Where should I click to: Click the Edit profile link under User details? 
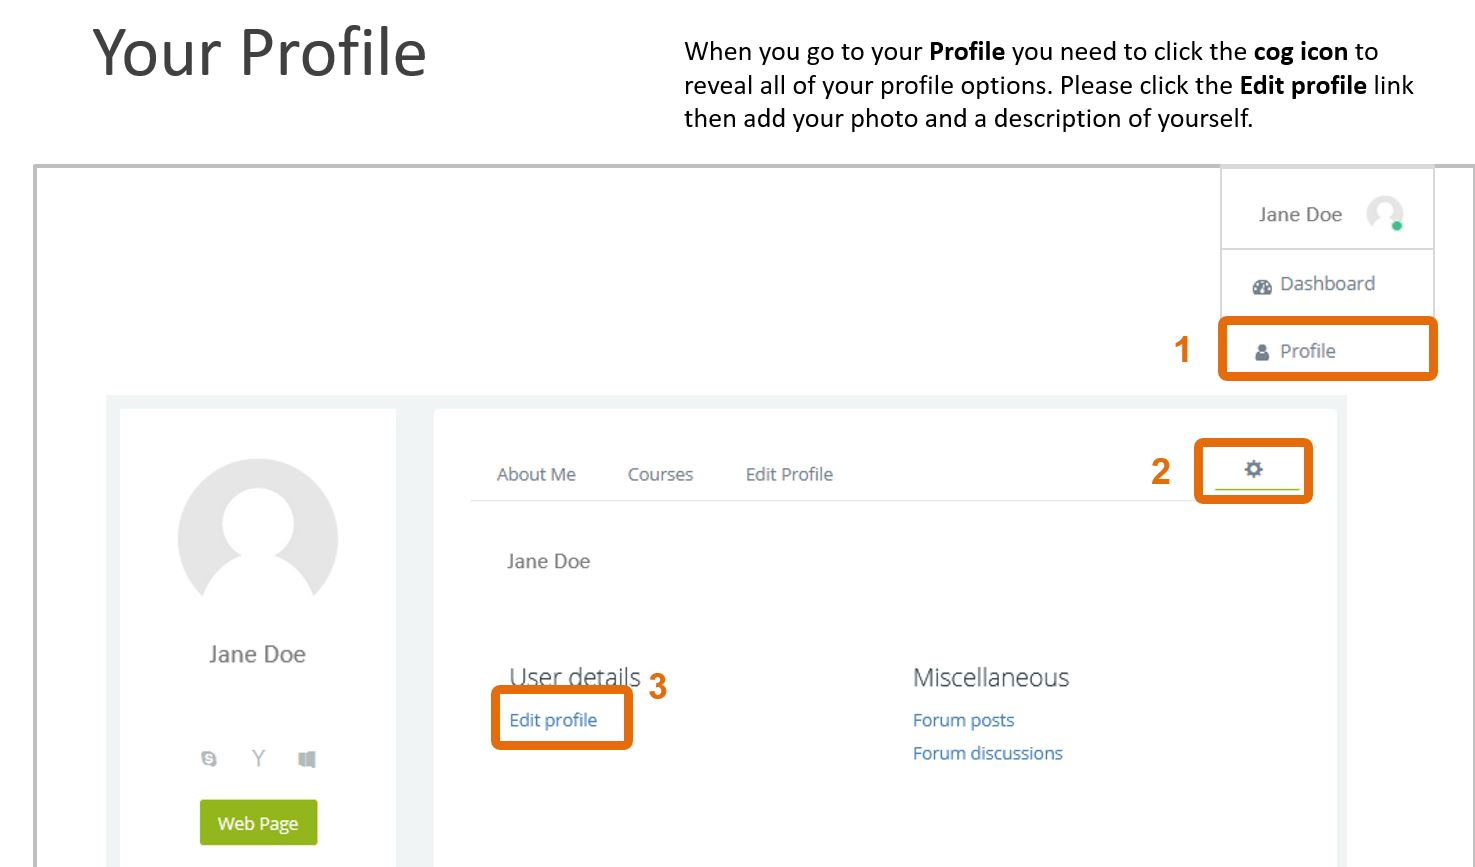point(553,720)
